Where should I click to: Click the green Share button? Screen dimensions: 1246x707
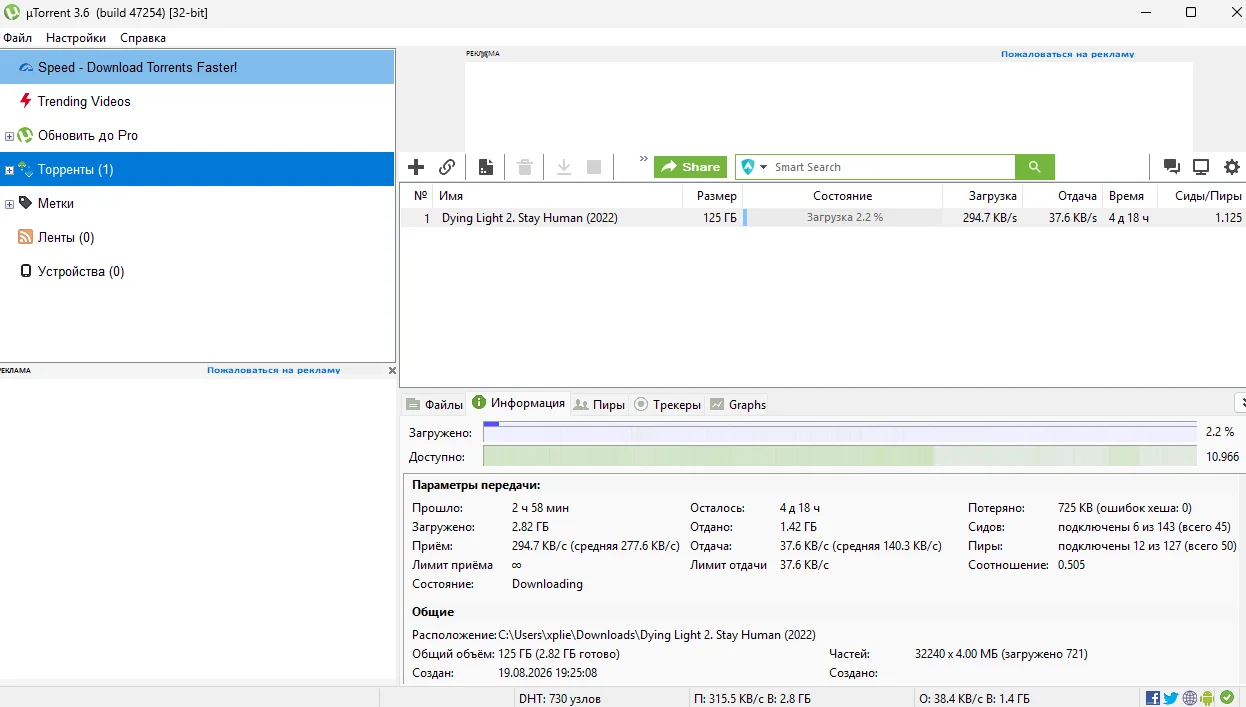coord(690,167)
